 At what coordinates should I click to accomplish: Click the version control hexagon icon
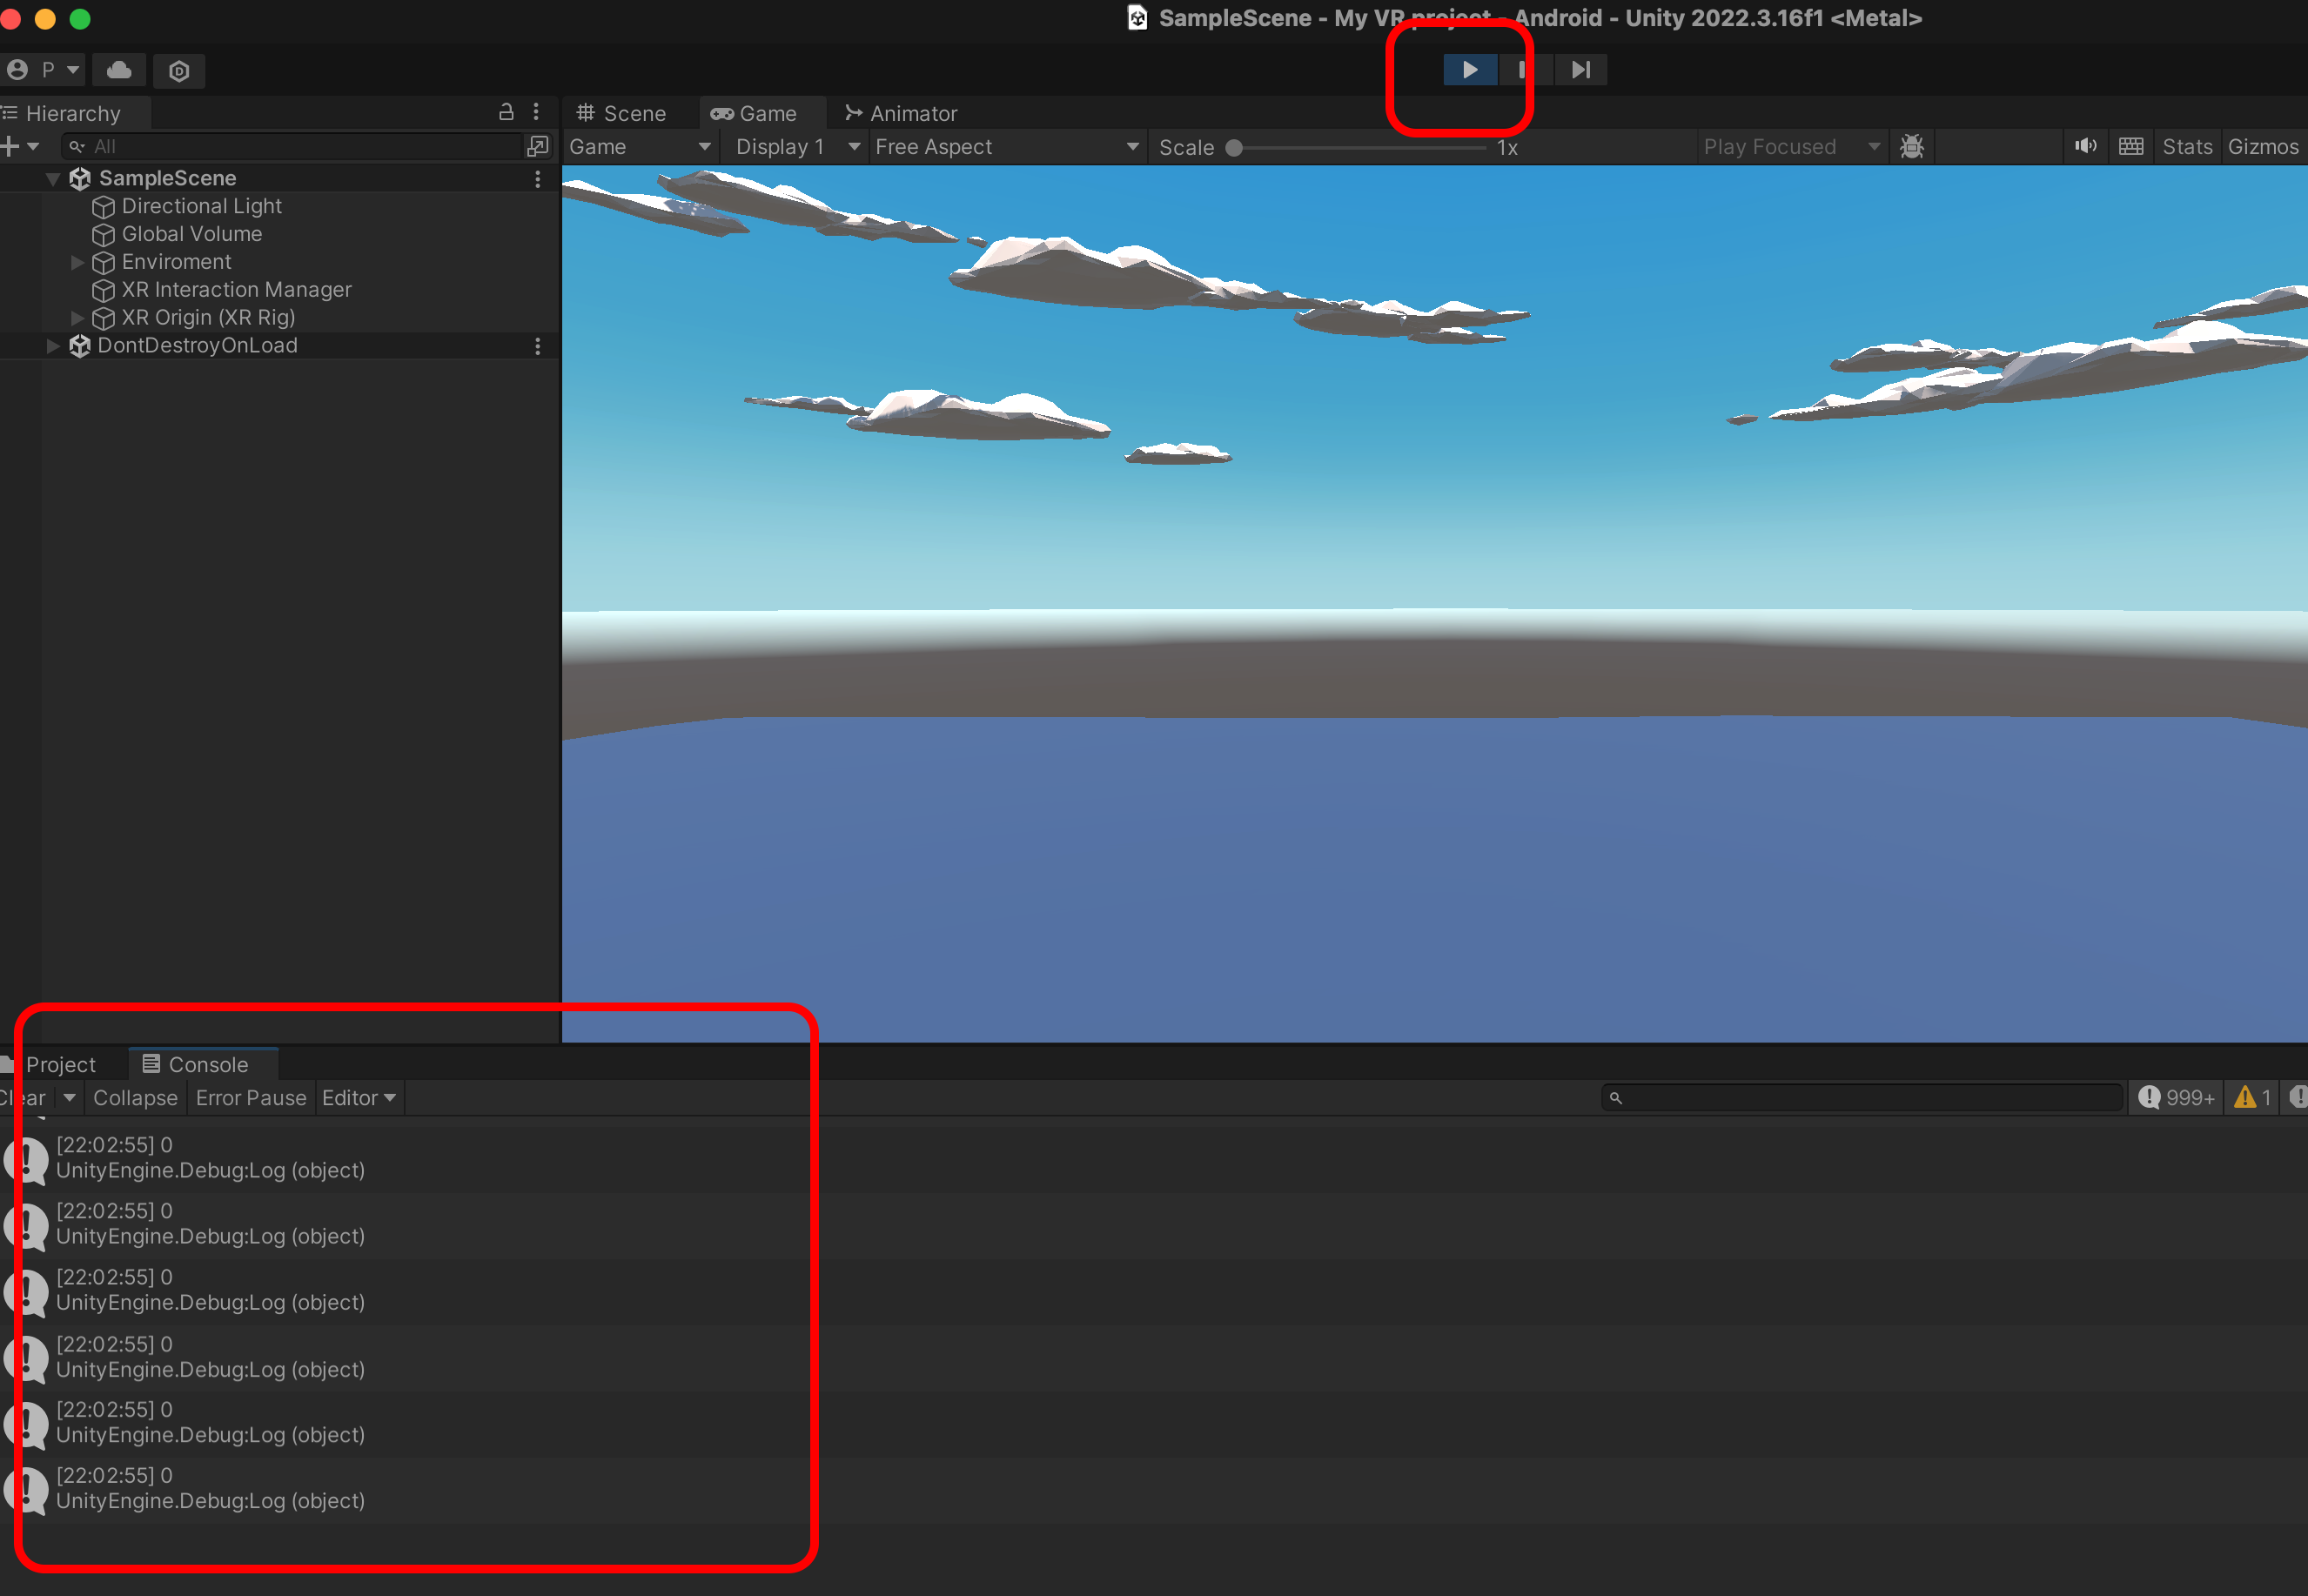179,71
